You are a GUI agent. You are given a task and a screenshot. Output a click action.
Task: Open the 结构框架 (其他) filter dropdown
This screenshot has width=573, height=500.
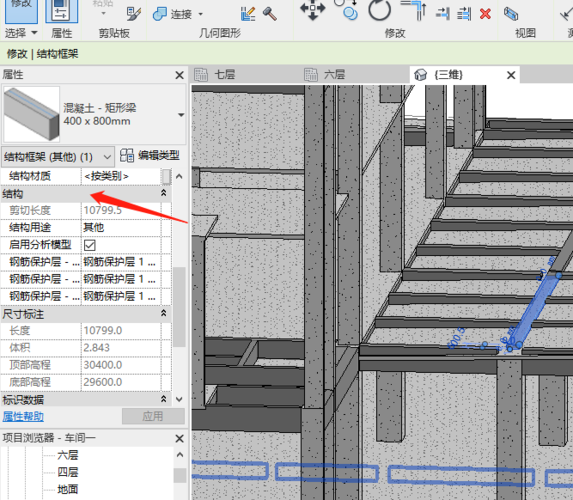pos(58,157)
